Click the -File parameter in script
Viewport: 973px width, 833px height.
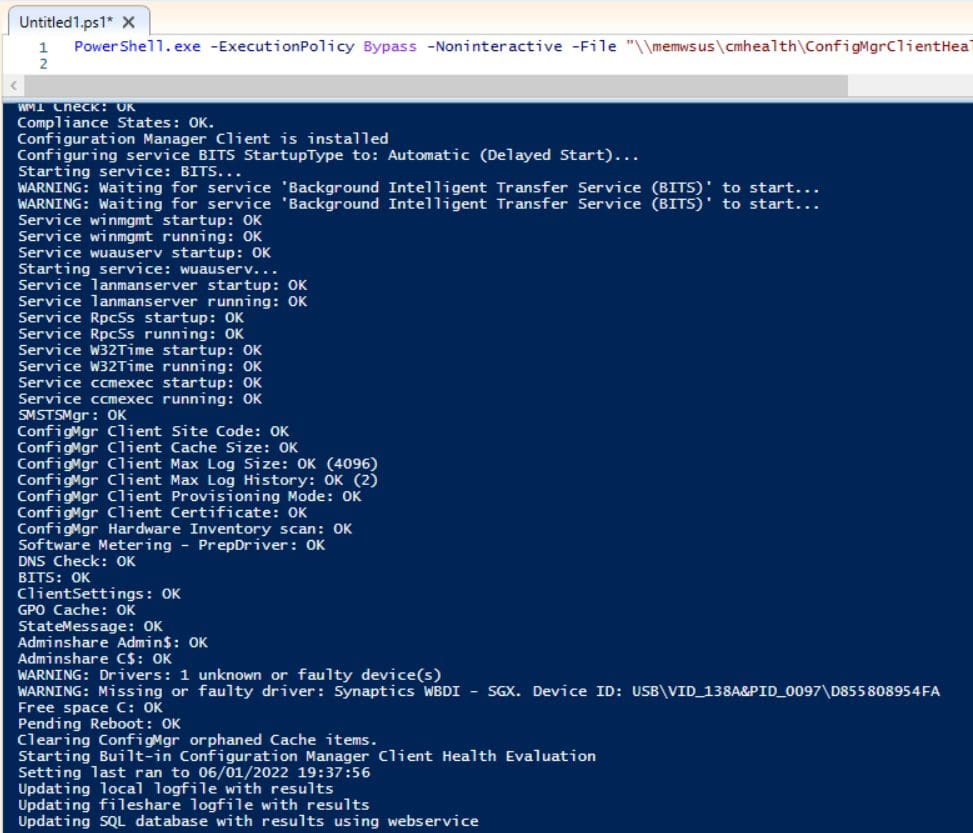click(x=594, y=47)
